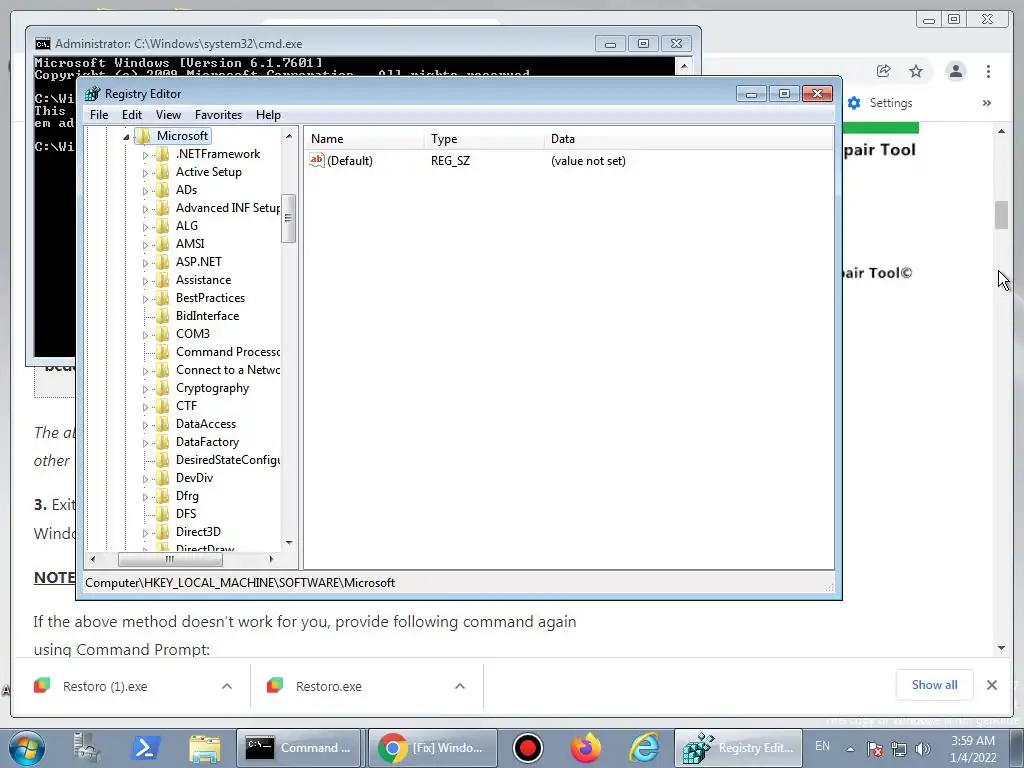Image resolution: width=1024 pixels, height=768 pixels.
Task: Launch PowerShell from the taskbar
Action: tap(144, 748)
